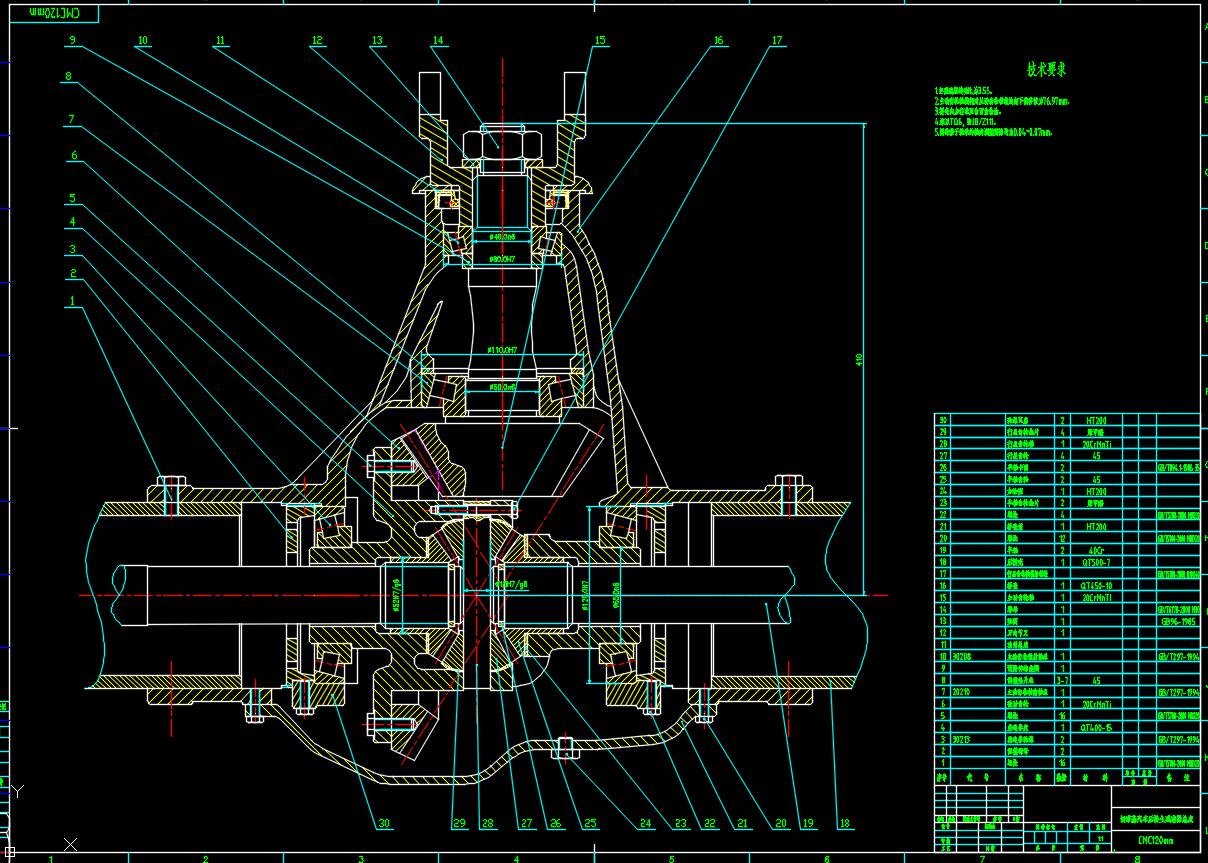Click part callout number 30 at the bottom

[x=384, y=823]
